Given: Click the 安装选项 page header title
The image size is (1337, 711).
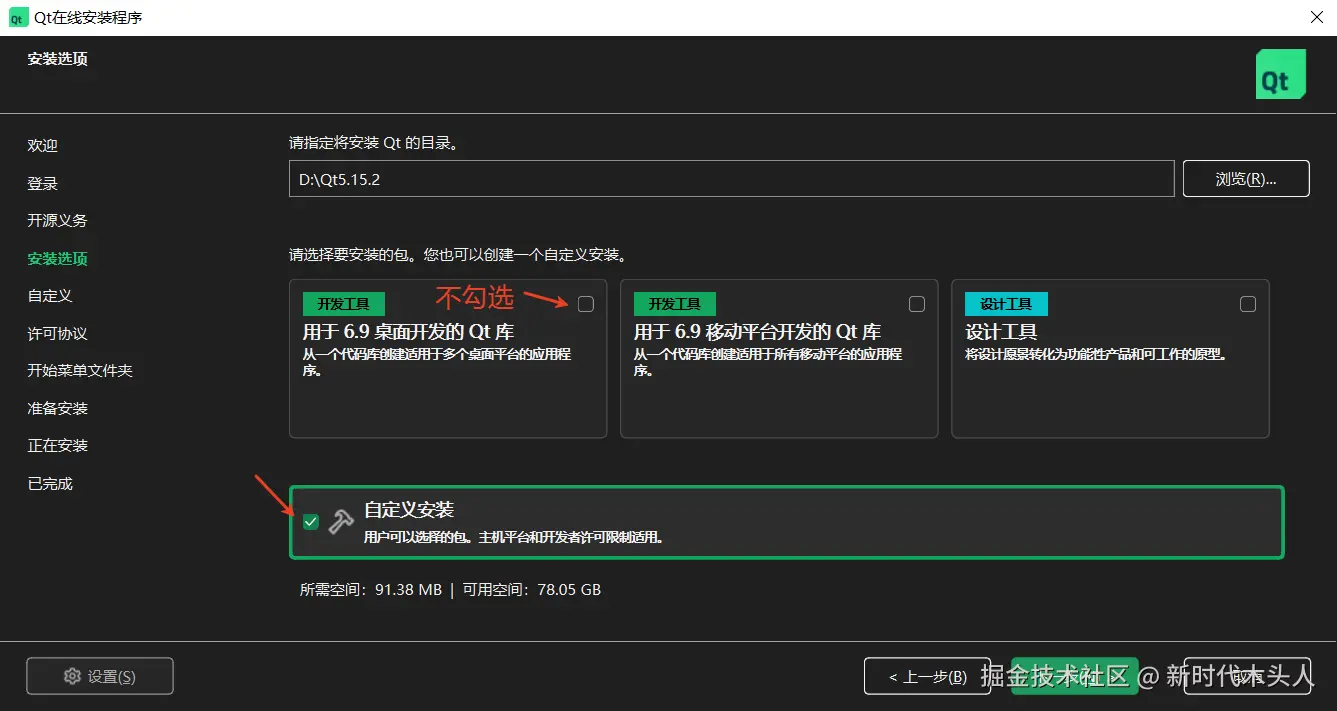Looking at the screenshot, I should [57, 59].
